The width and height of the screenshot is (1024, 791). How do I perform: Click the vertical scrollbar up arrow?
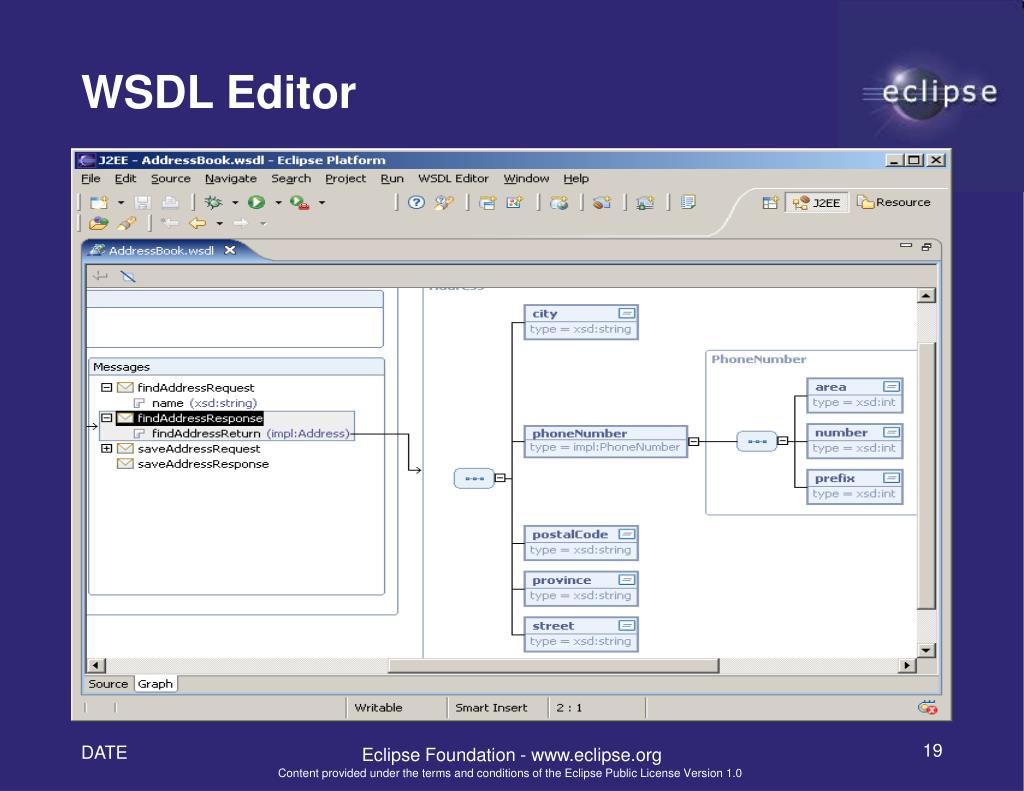926,295
